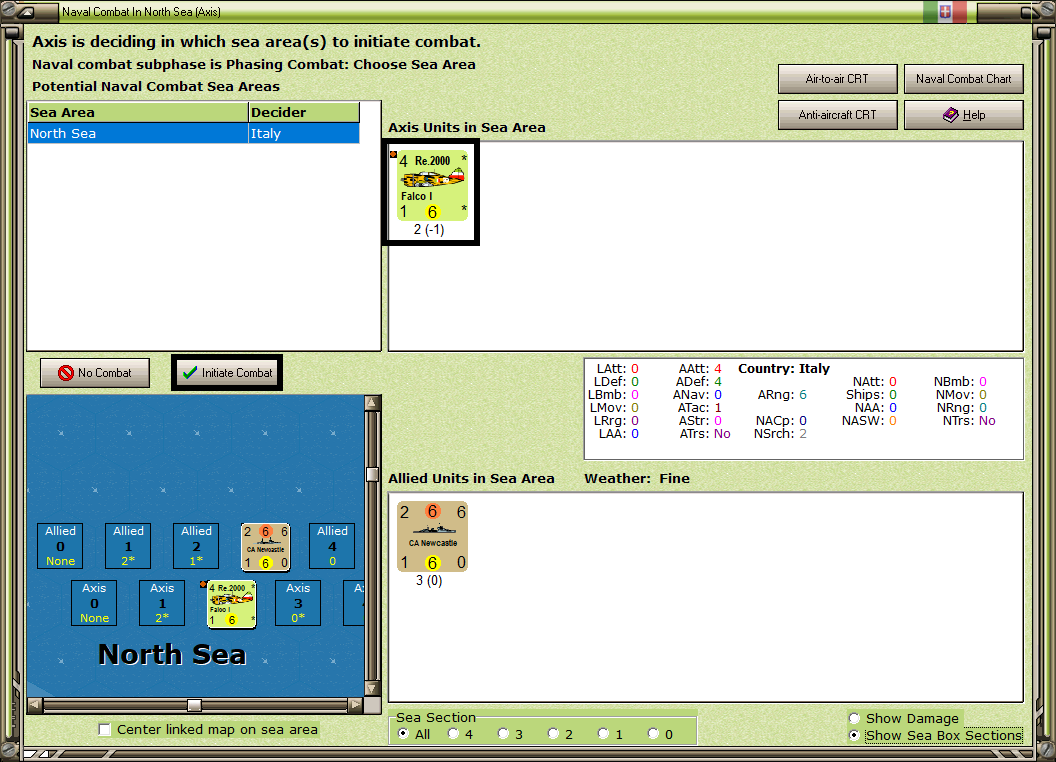
Task: Click the map's vertical scrollbar down arrow
Action: (372, 689)
